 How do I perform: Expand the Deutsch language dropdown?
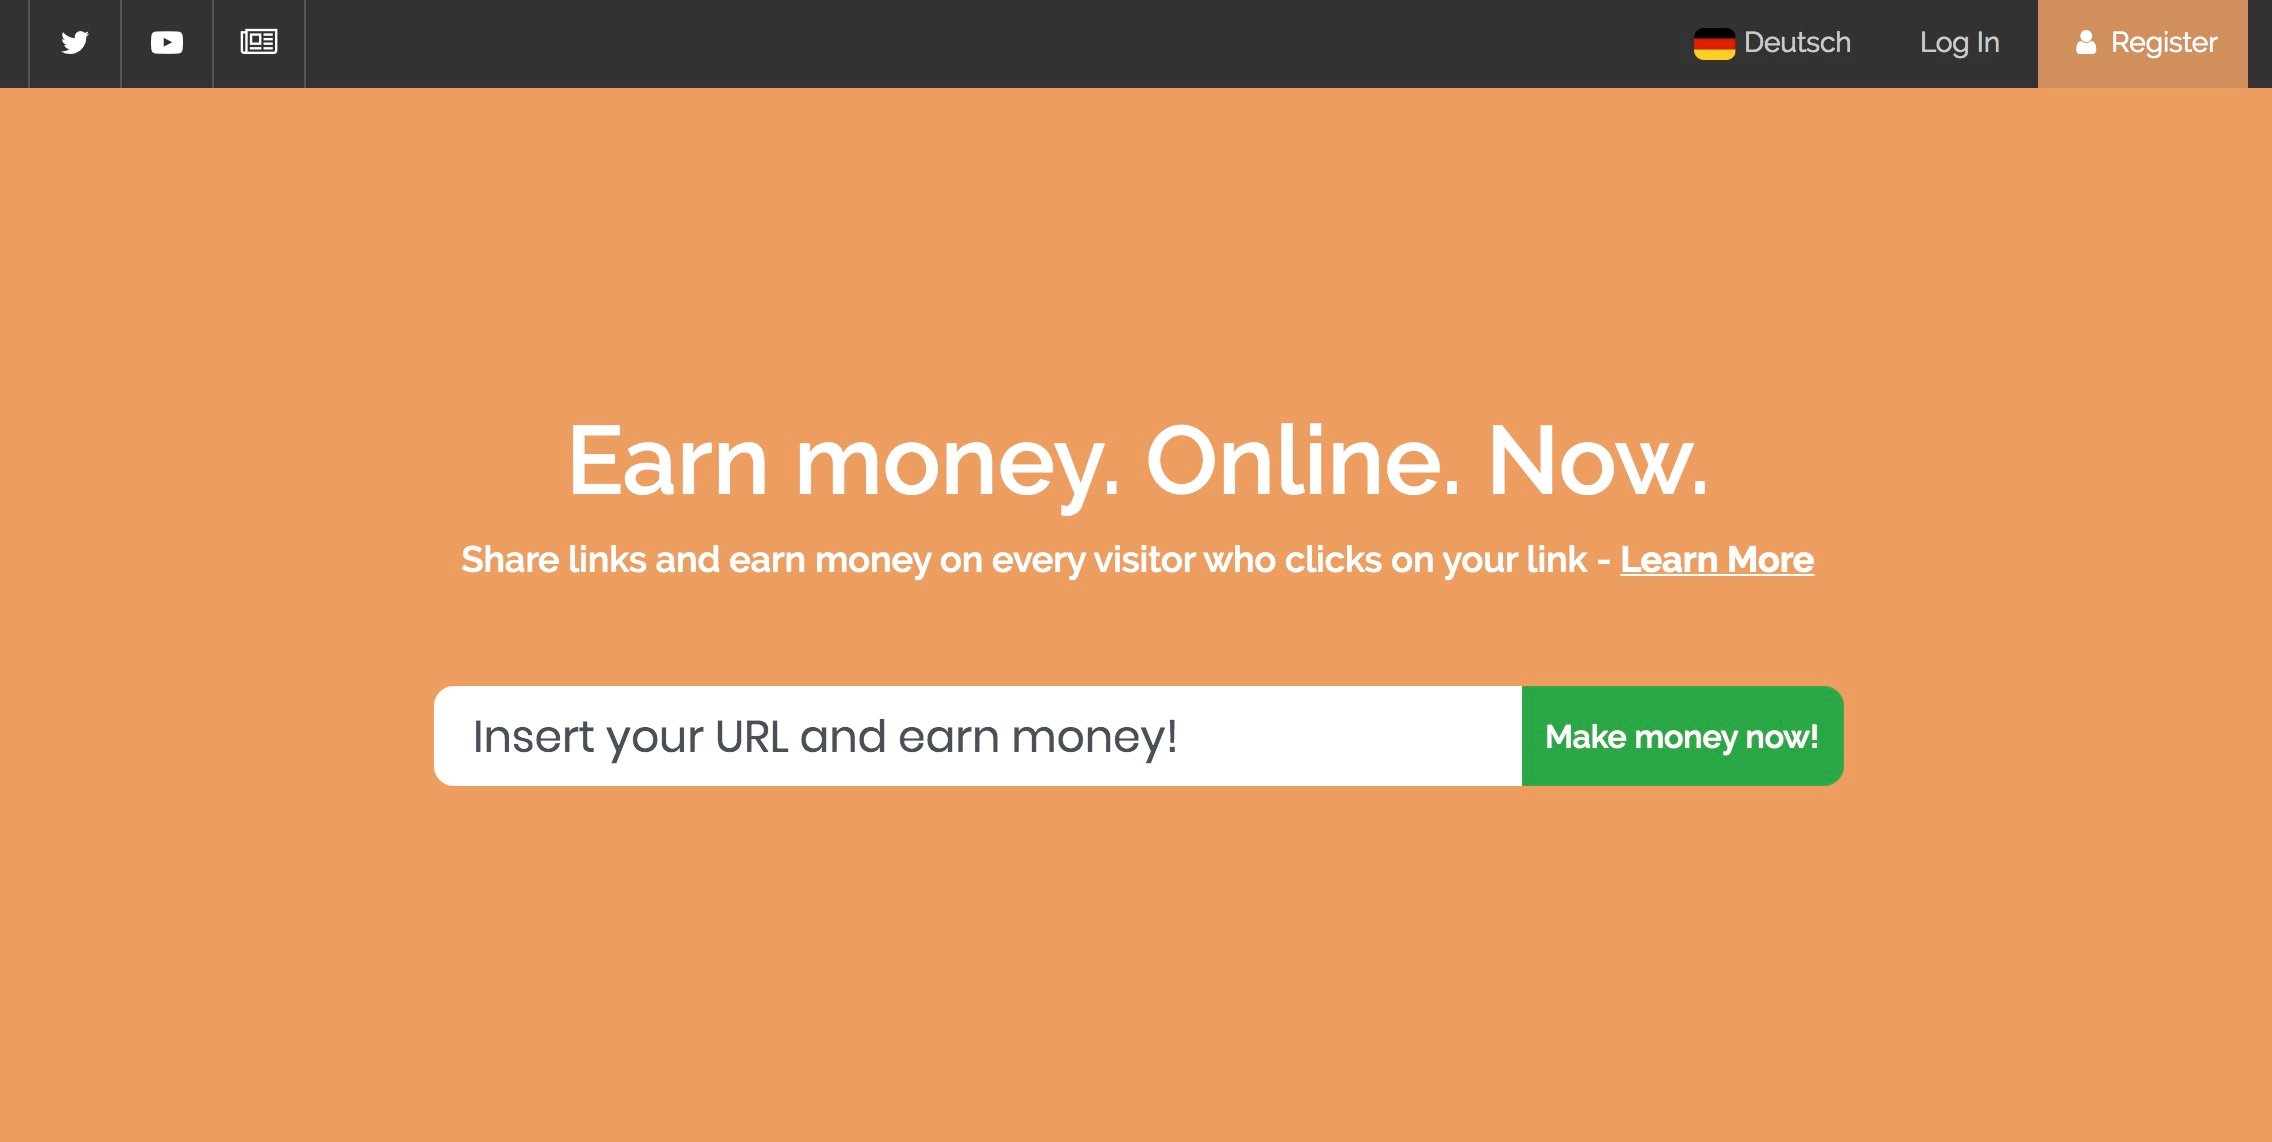pyautogui.click(x=1771, y=42)
